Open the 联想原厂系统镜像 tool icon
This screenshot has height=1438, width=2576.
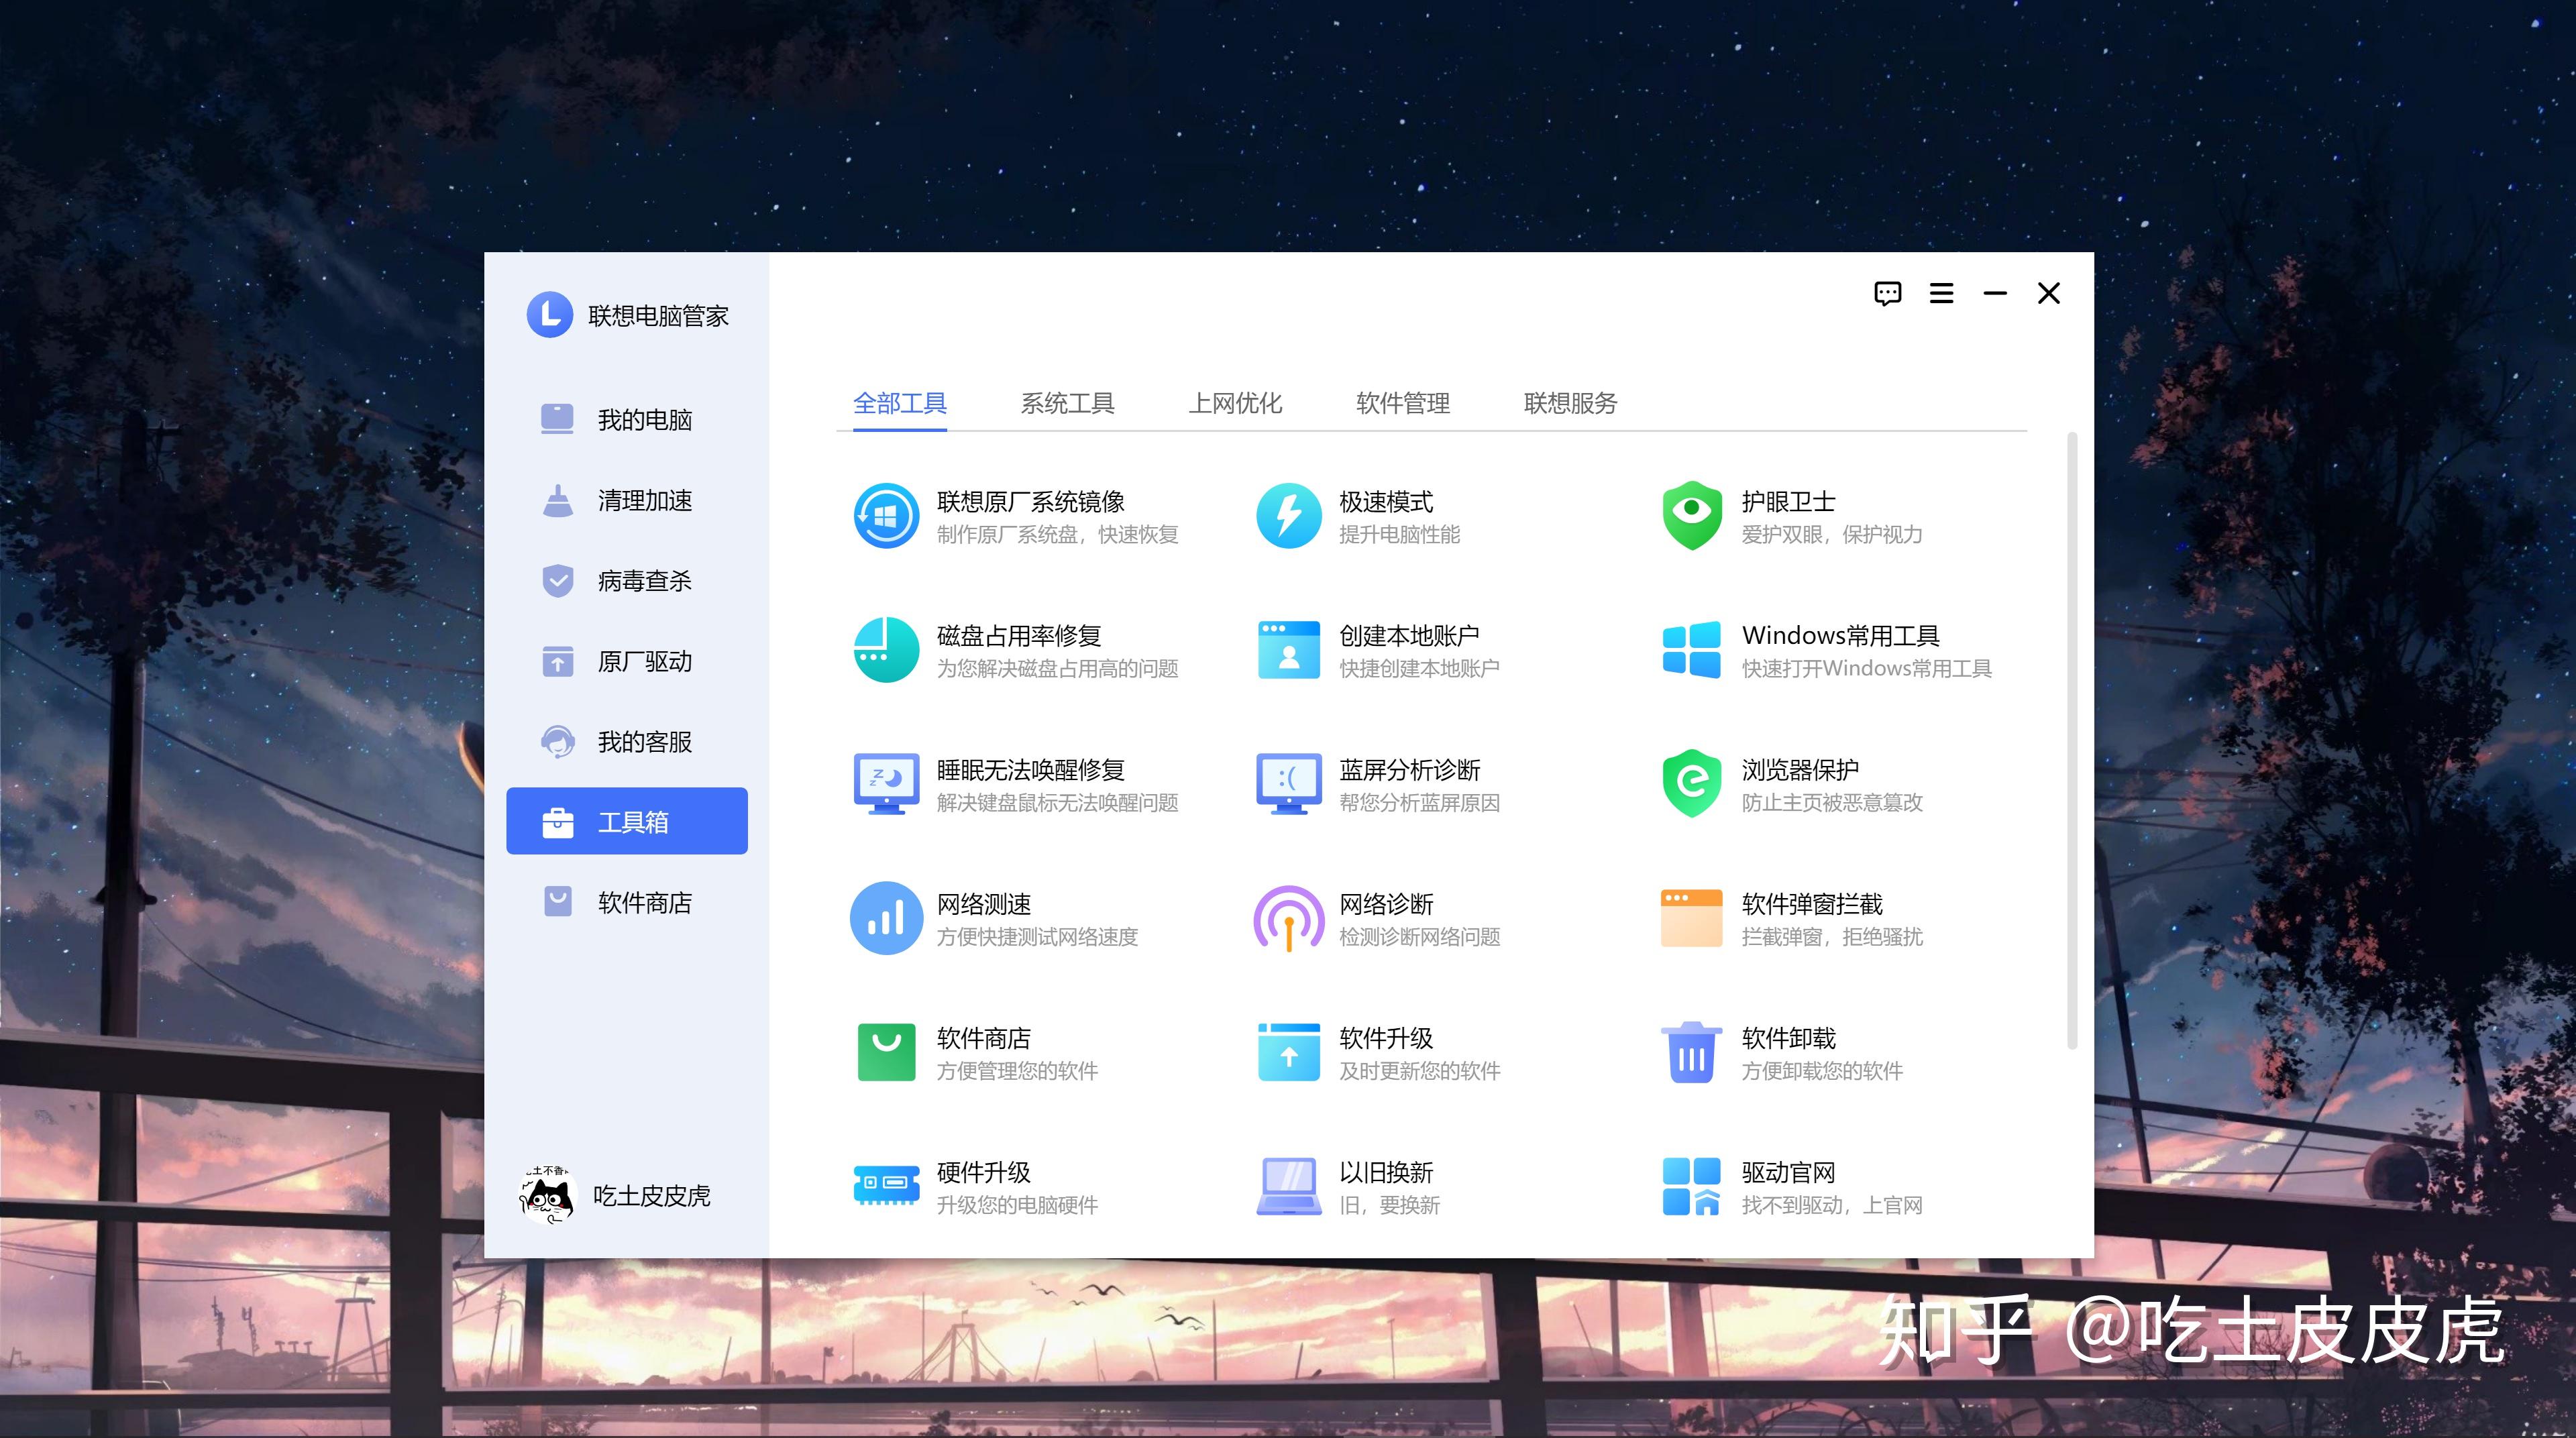click(x=886, y=516)
